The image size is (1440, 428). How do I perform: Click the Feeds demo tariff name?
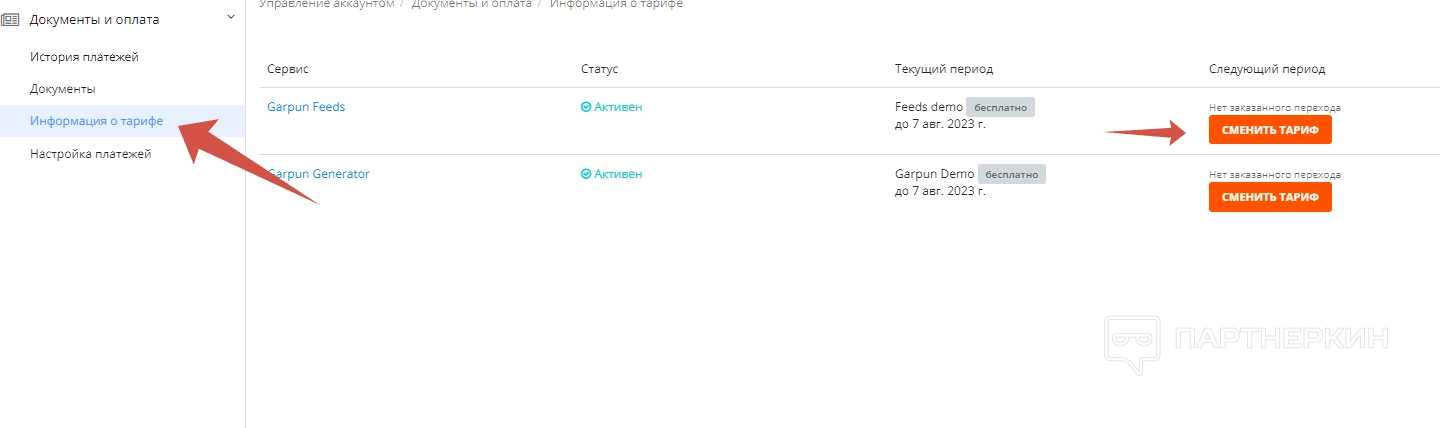pos(929,107)
